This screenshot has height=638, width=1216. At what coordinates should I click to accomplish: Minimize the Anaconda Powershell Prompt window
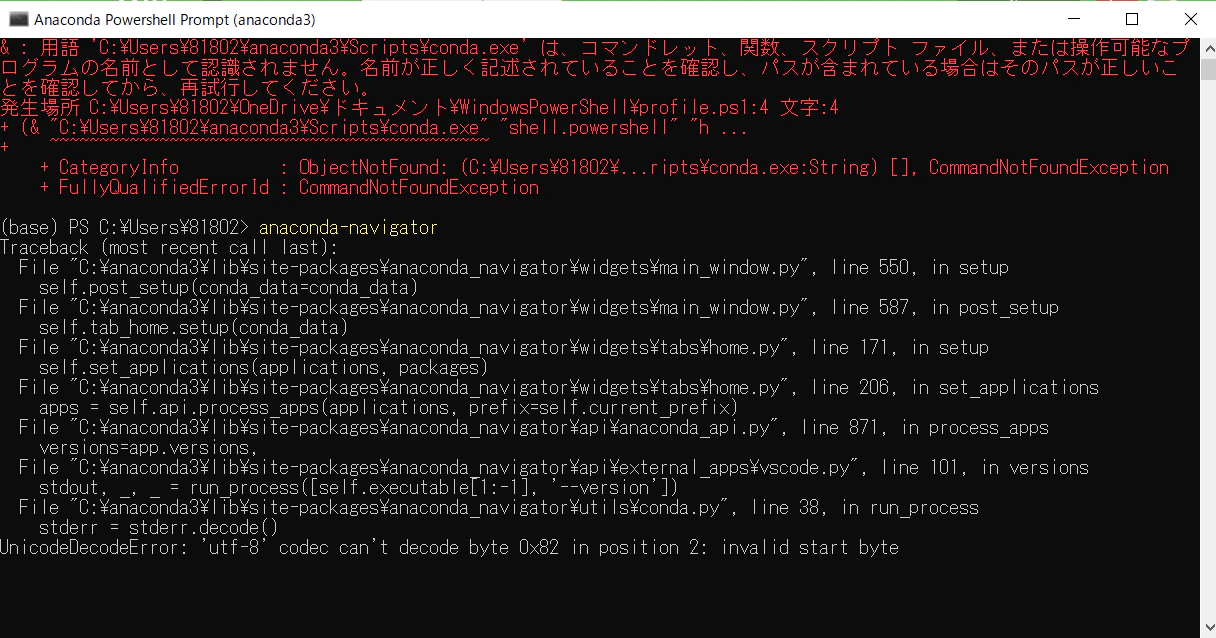1073,19
